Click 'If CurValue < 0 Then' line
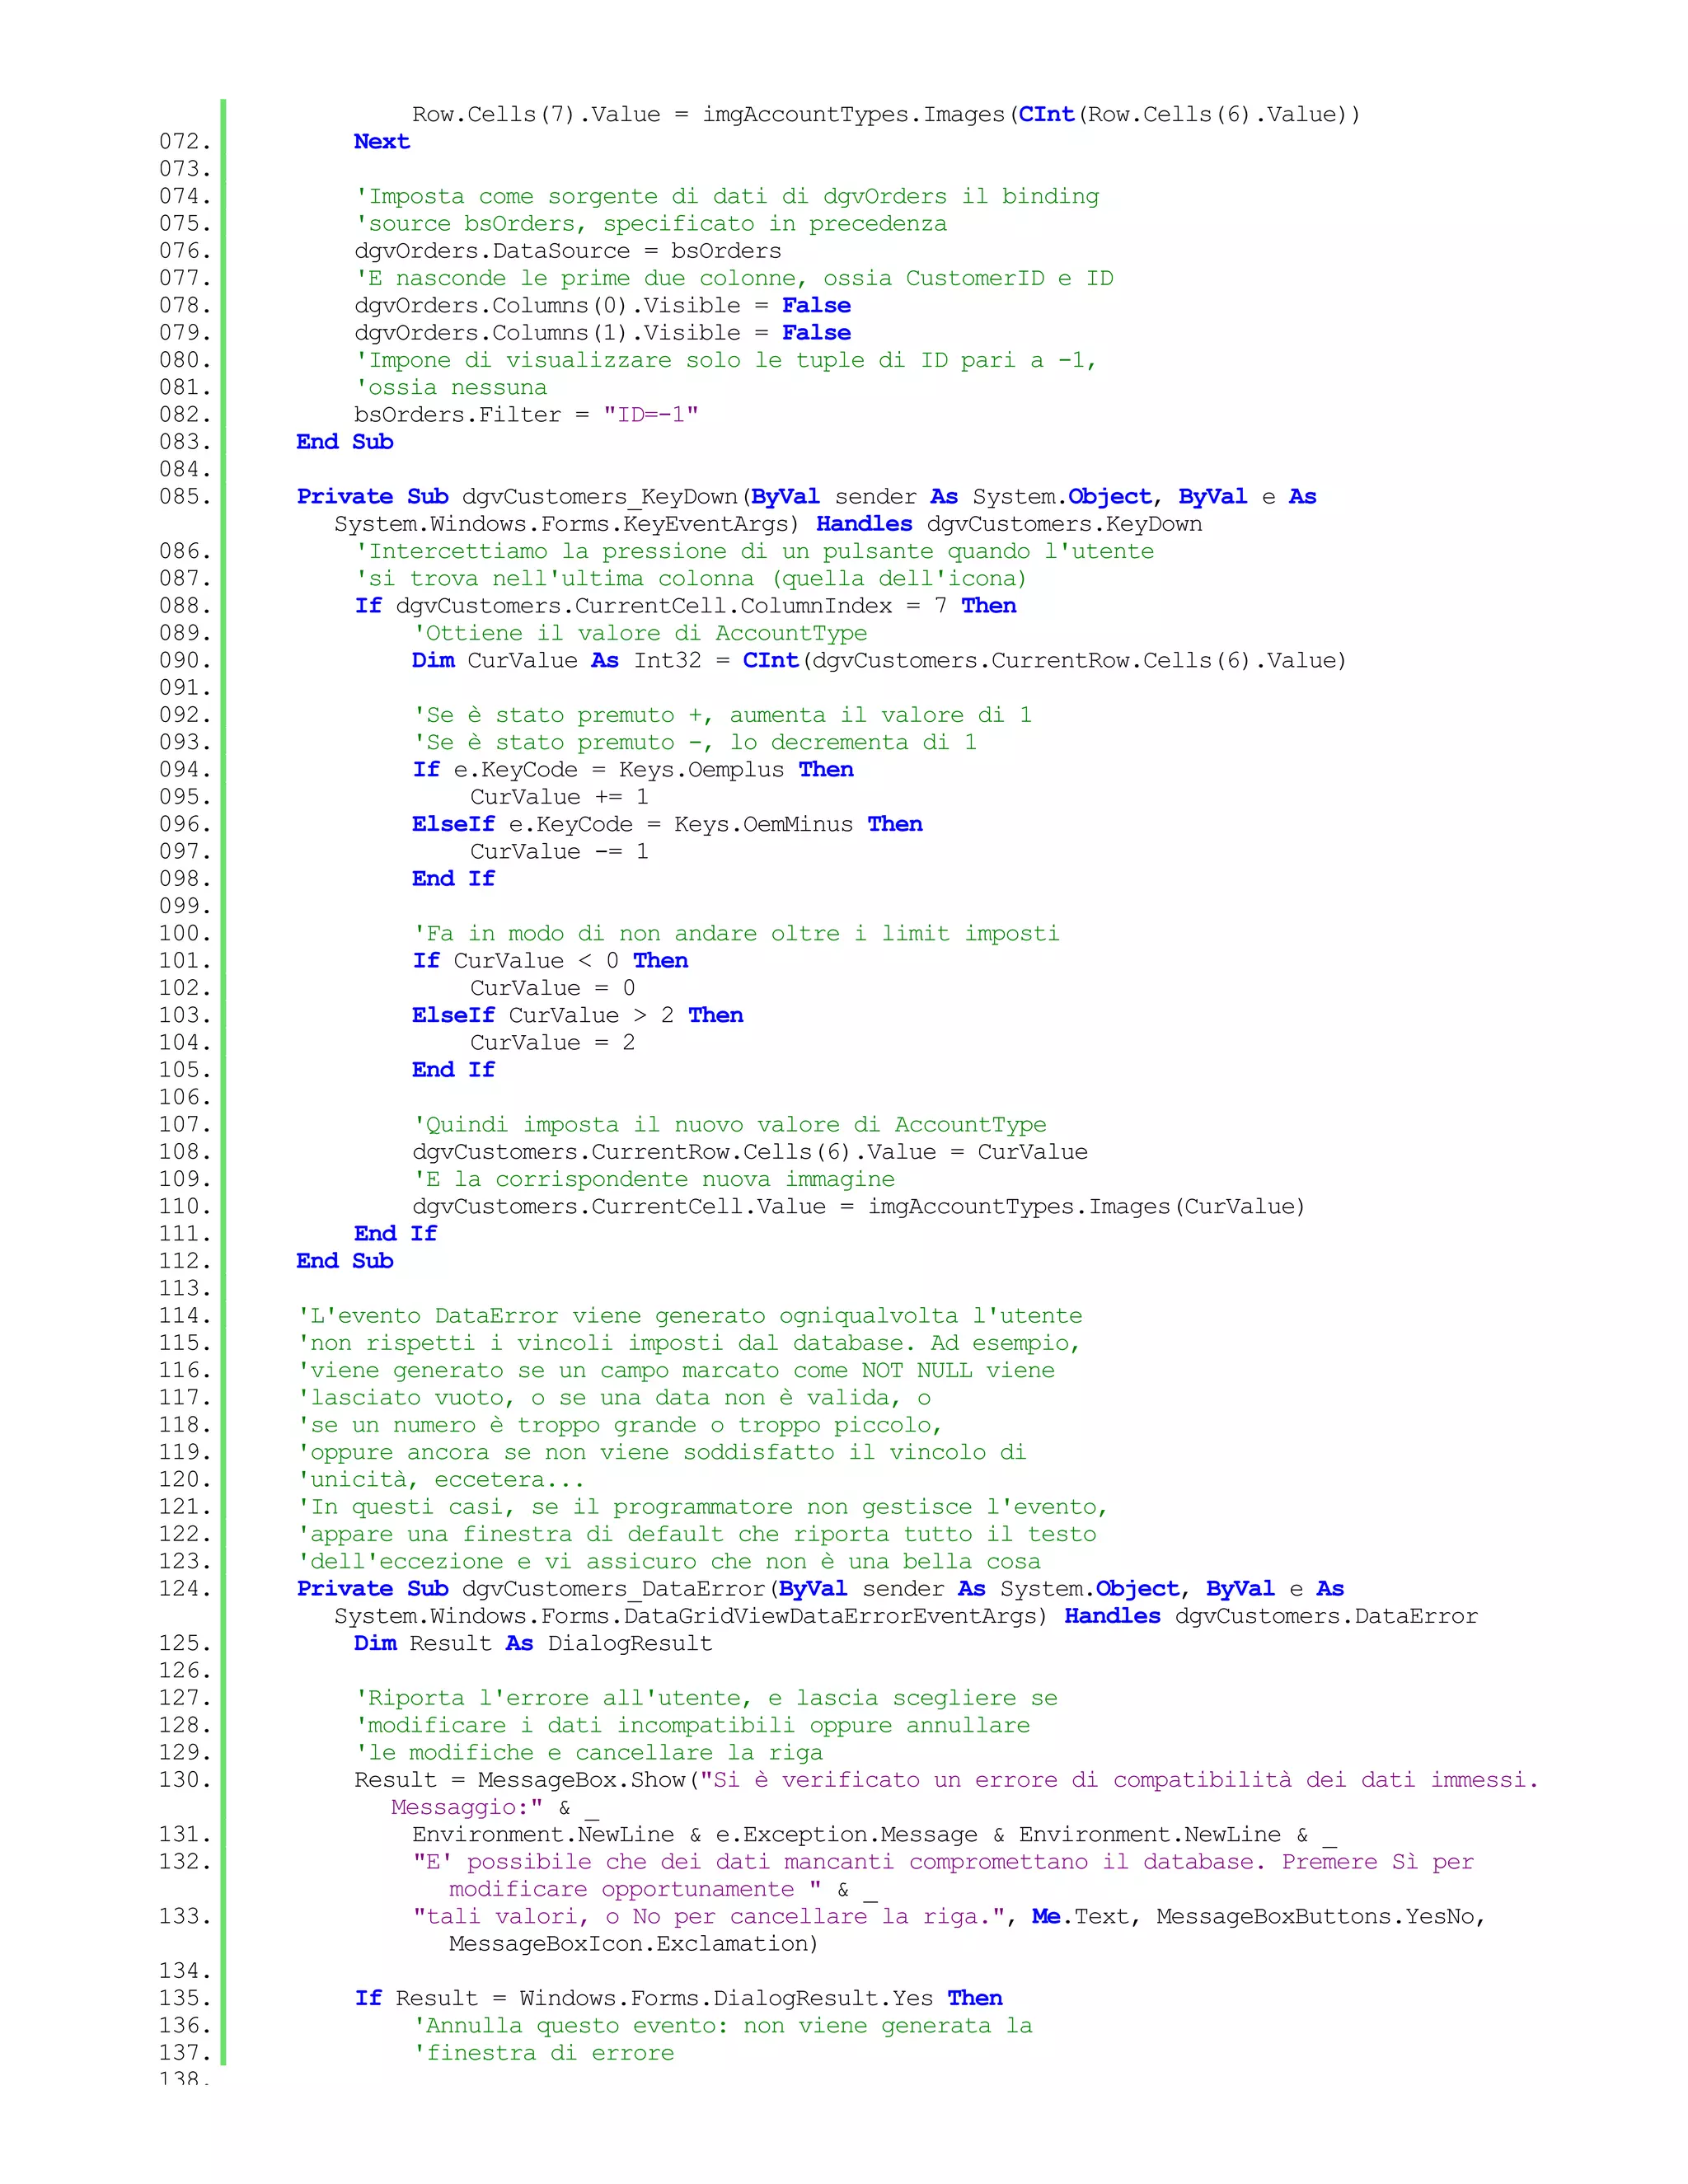 550,961
